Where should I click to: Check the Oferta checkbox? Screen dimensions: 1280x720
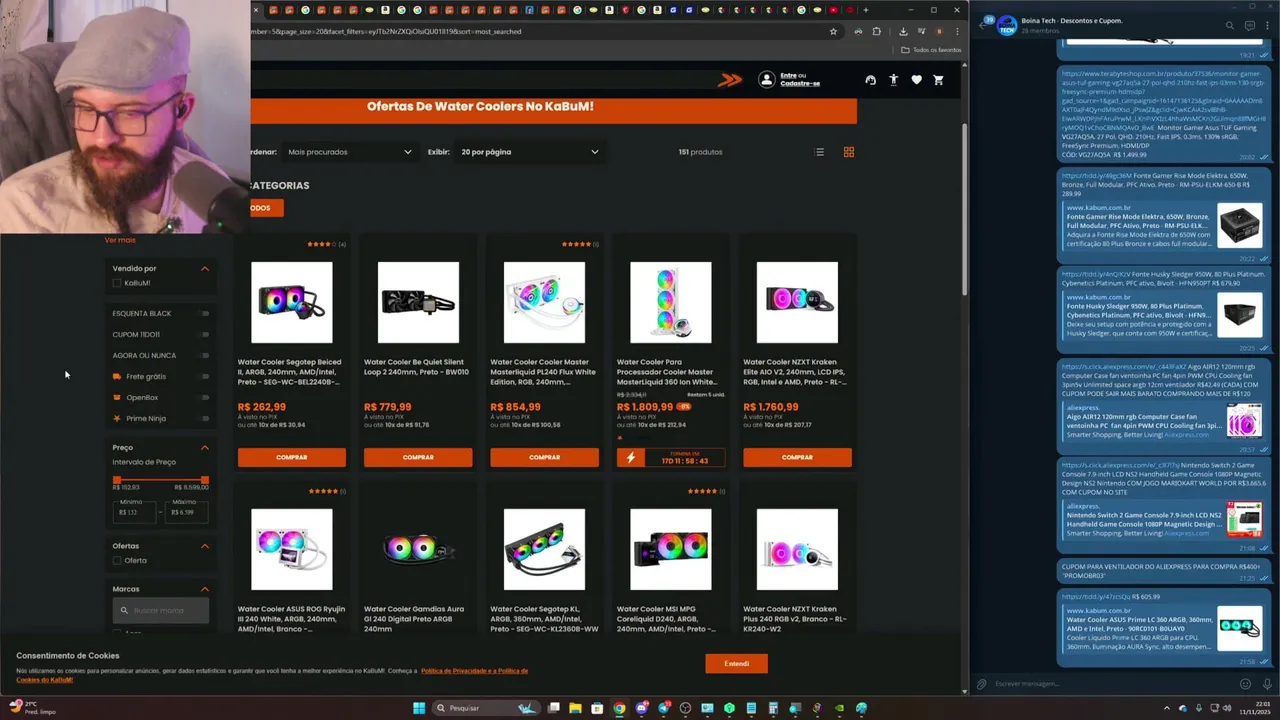[117, 561]
